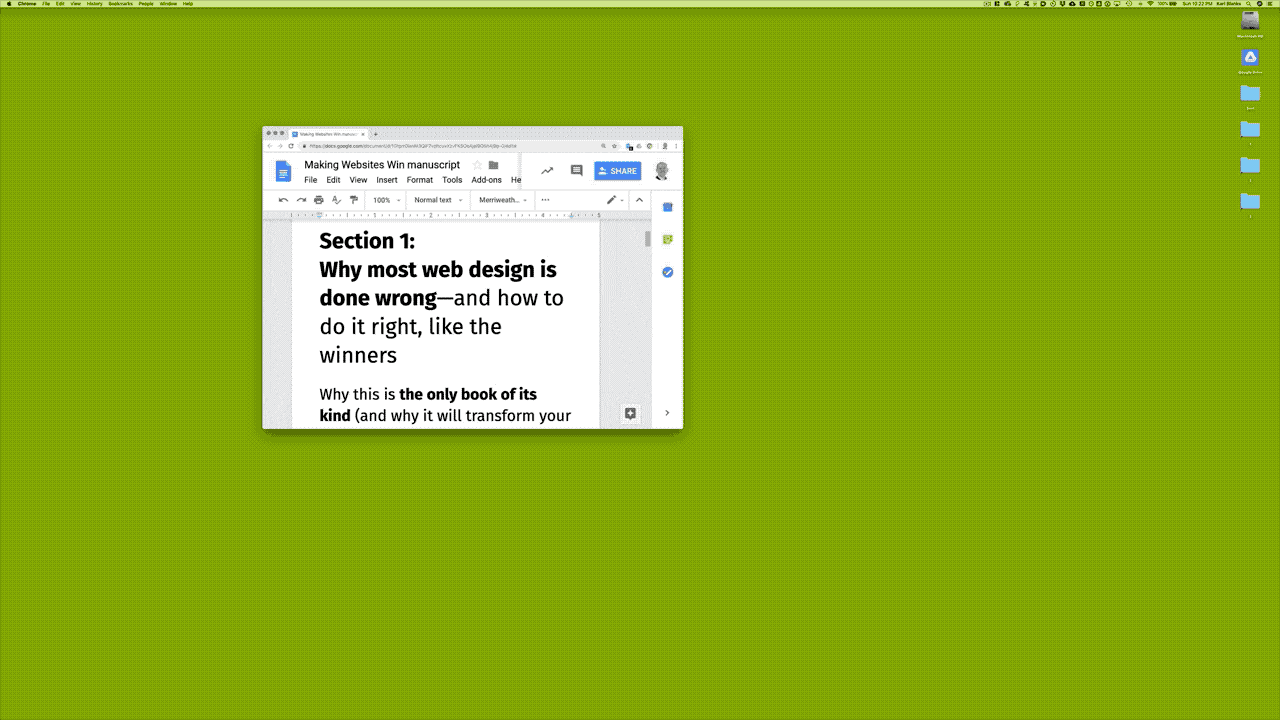1280x720 pixels.
Task: Open the Insert menu in Docs
Action: pos(387,180)
